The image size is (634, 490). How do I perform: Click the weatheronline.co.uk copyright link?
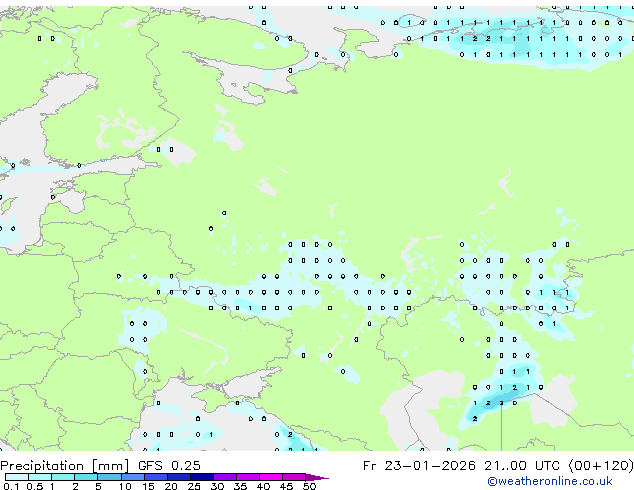[x=550, y=481]
